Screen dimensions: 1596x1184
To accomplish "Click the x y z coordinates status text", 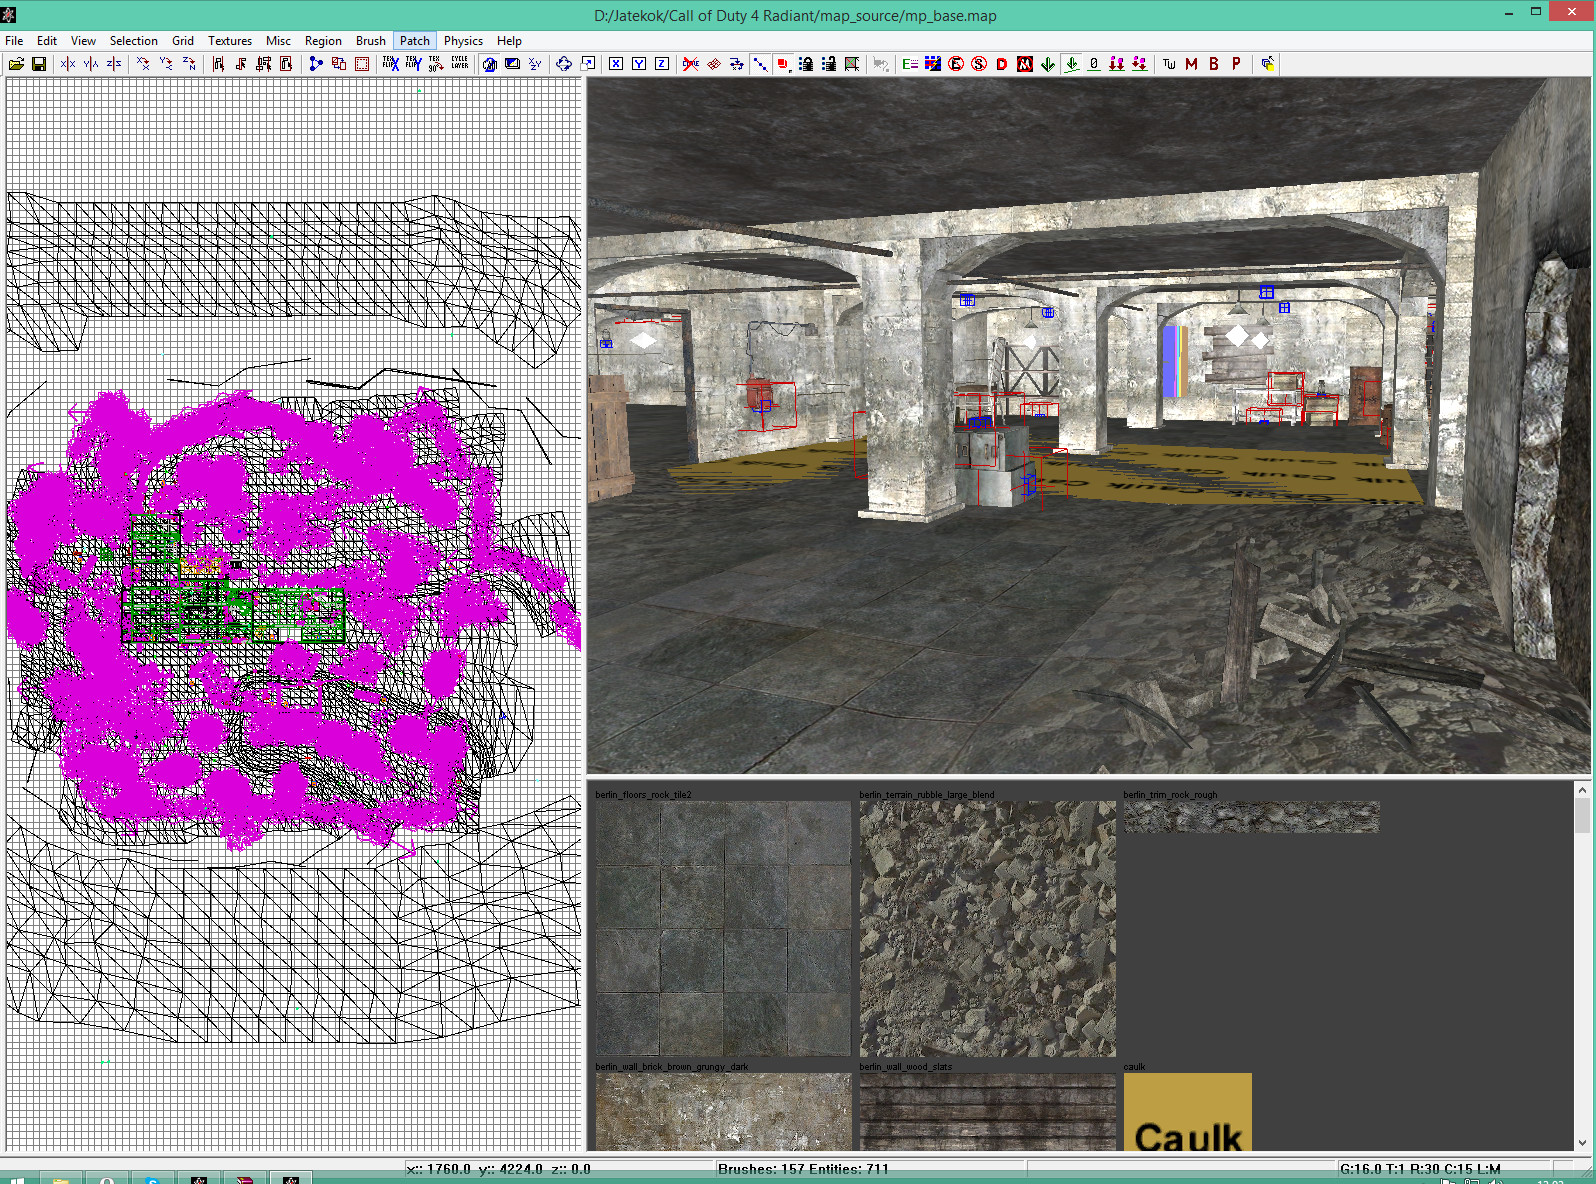I will 498,1169.
